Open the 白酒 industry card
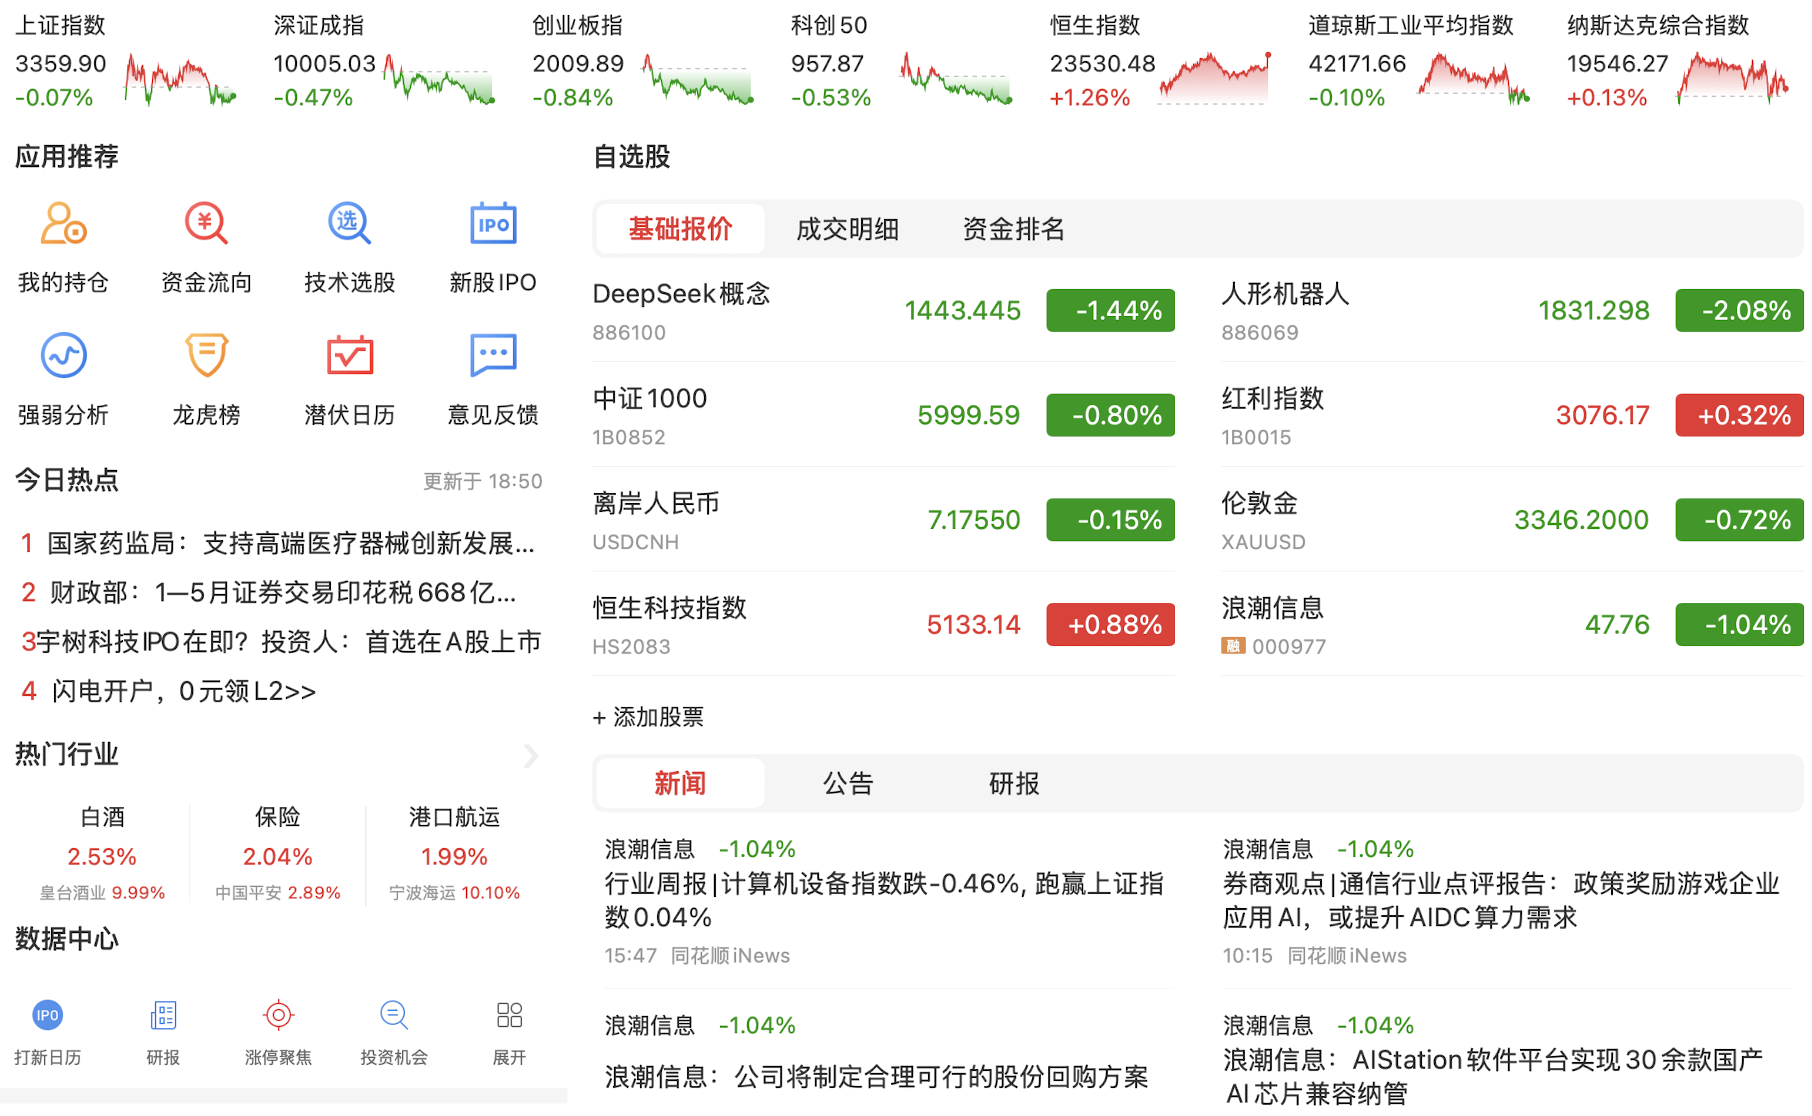The height and width of the screenshot is (1116, 1812). click(102, 854)
